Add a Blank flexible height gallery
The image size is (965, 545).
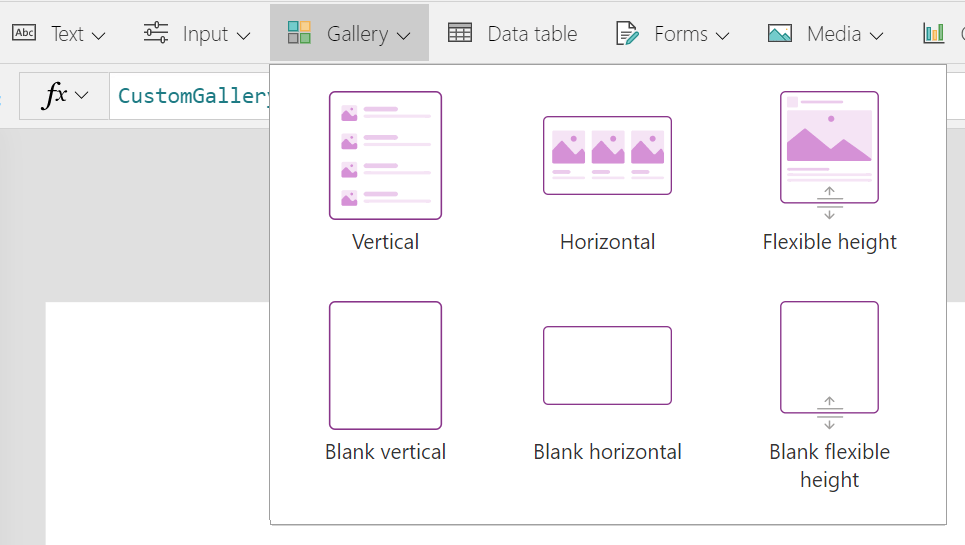coord(829,358)
